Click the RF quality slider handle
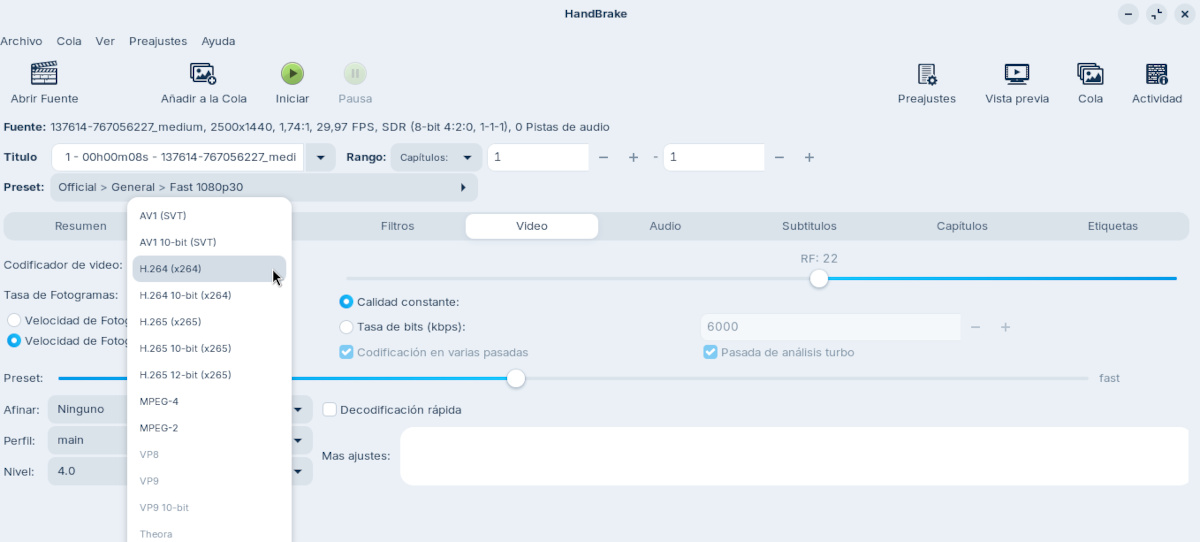This screenshot has height=542, width=1200. click(819, 278)
